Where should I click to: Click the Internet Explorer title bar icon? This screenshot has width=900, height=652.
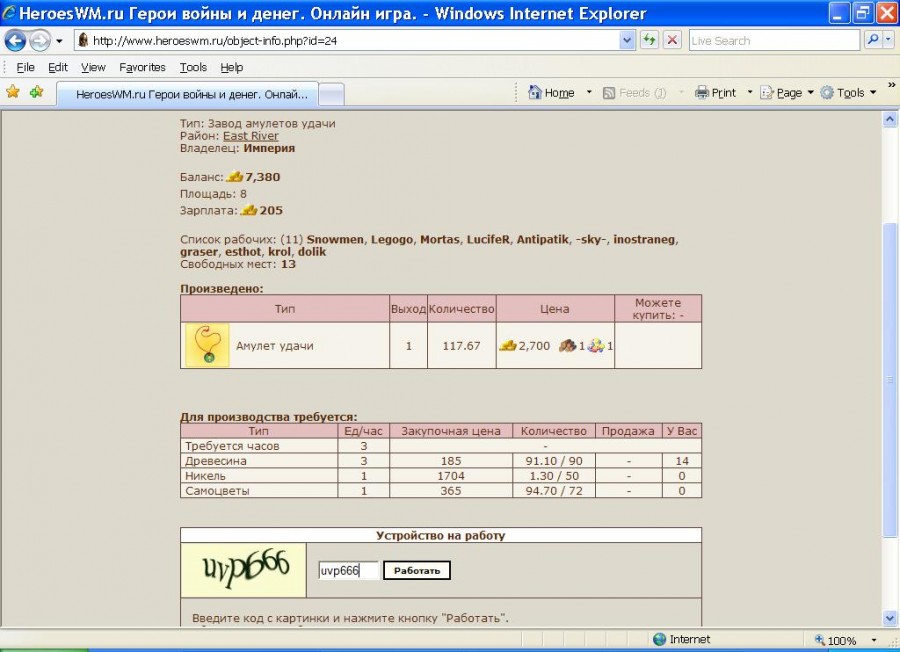pos(9,12)
